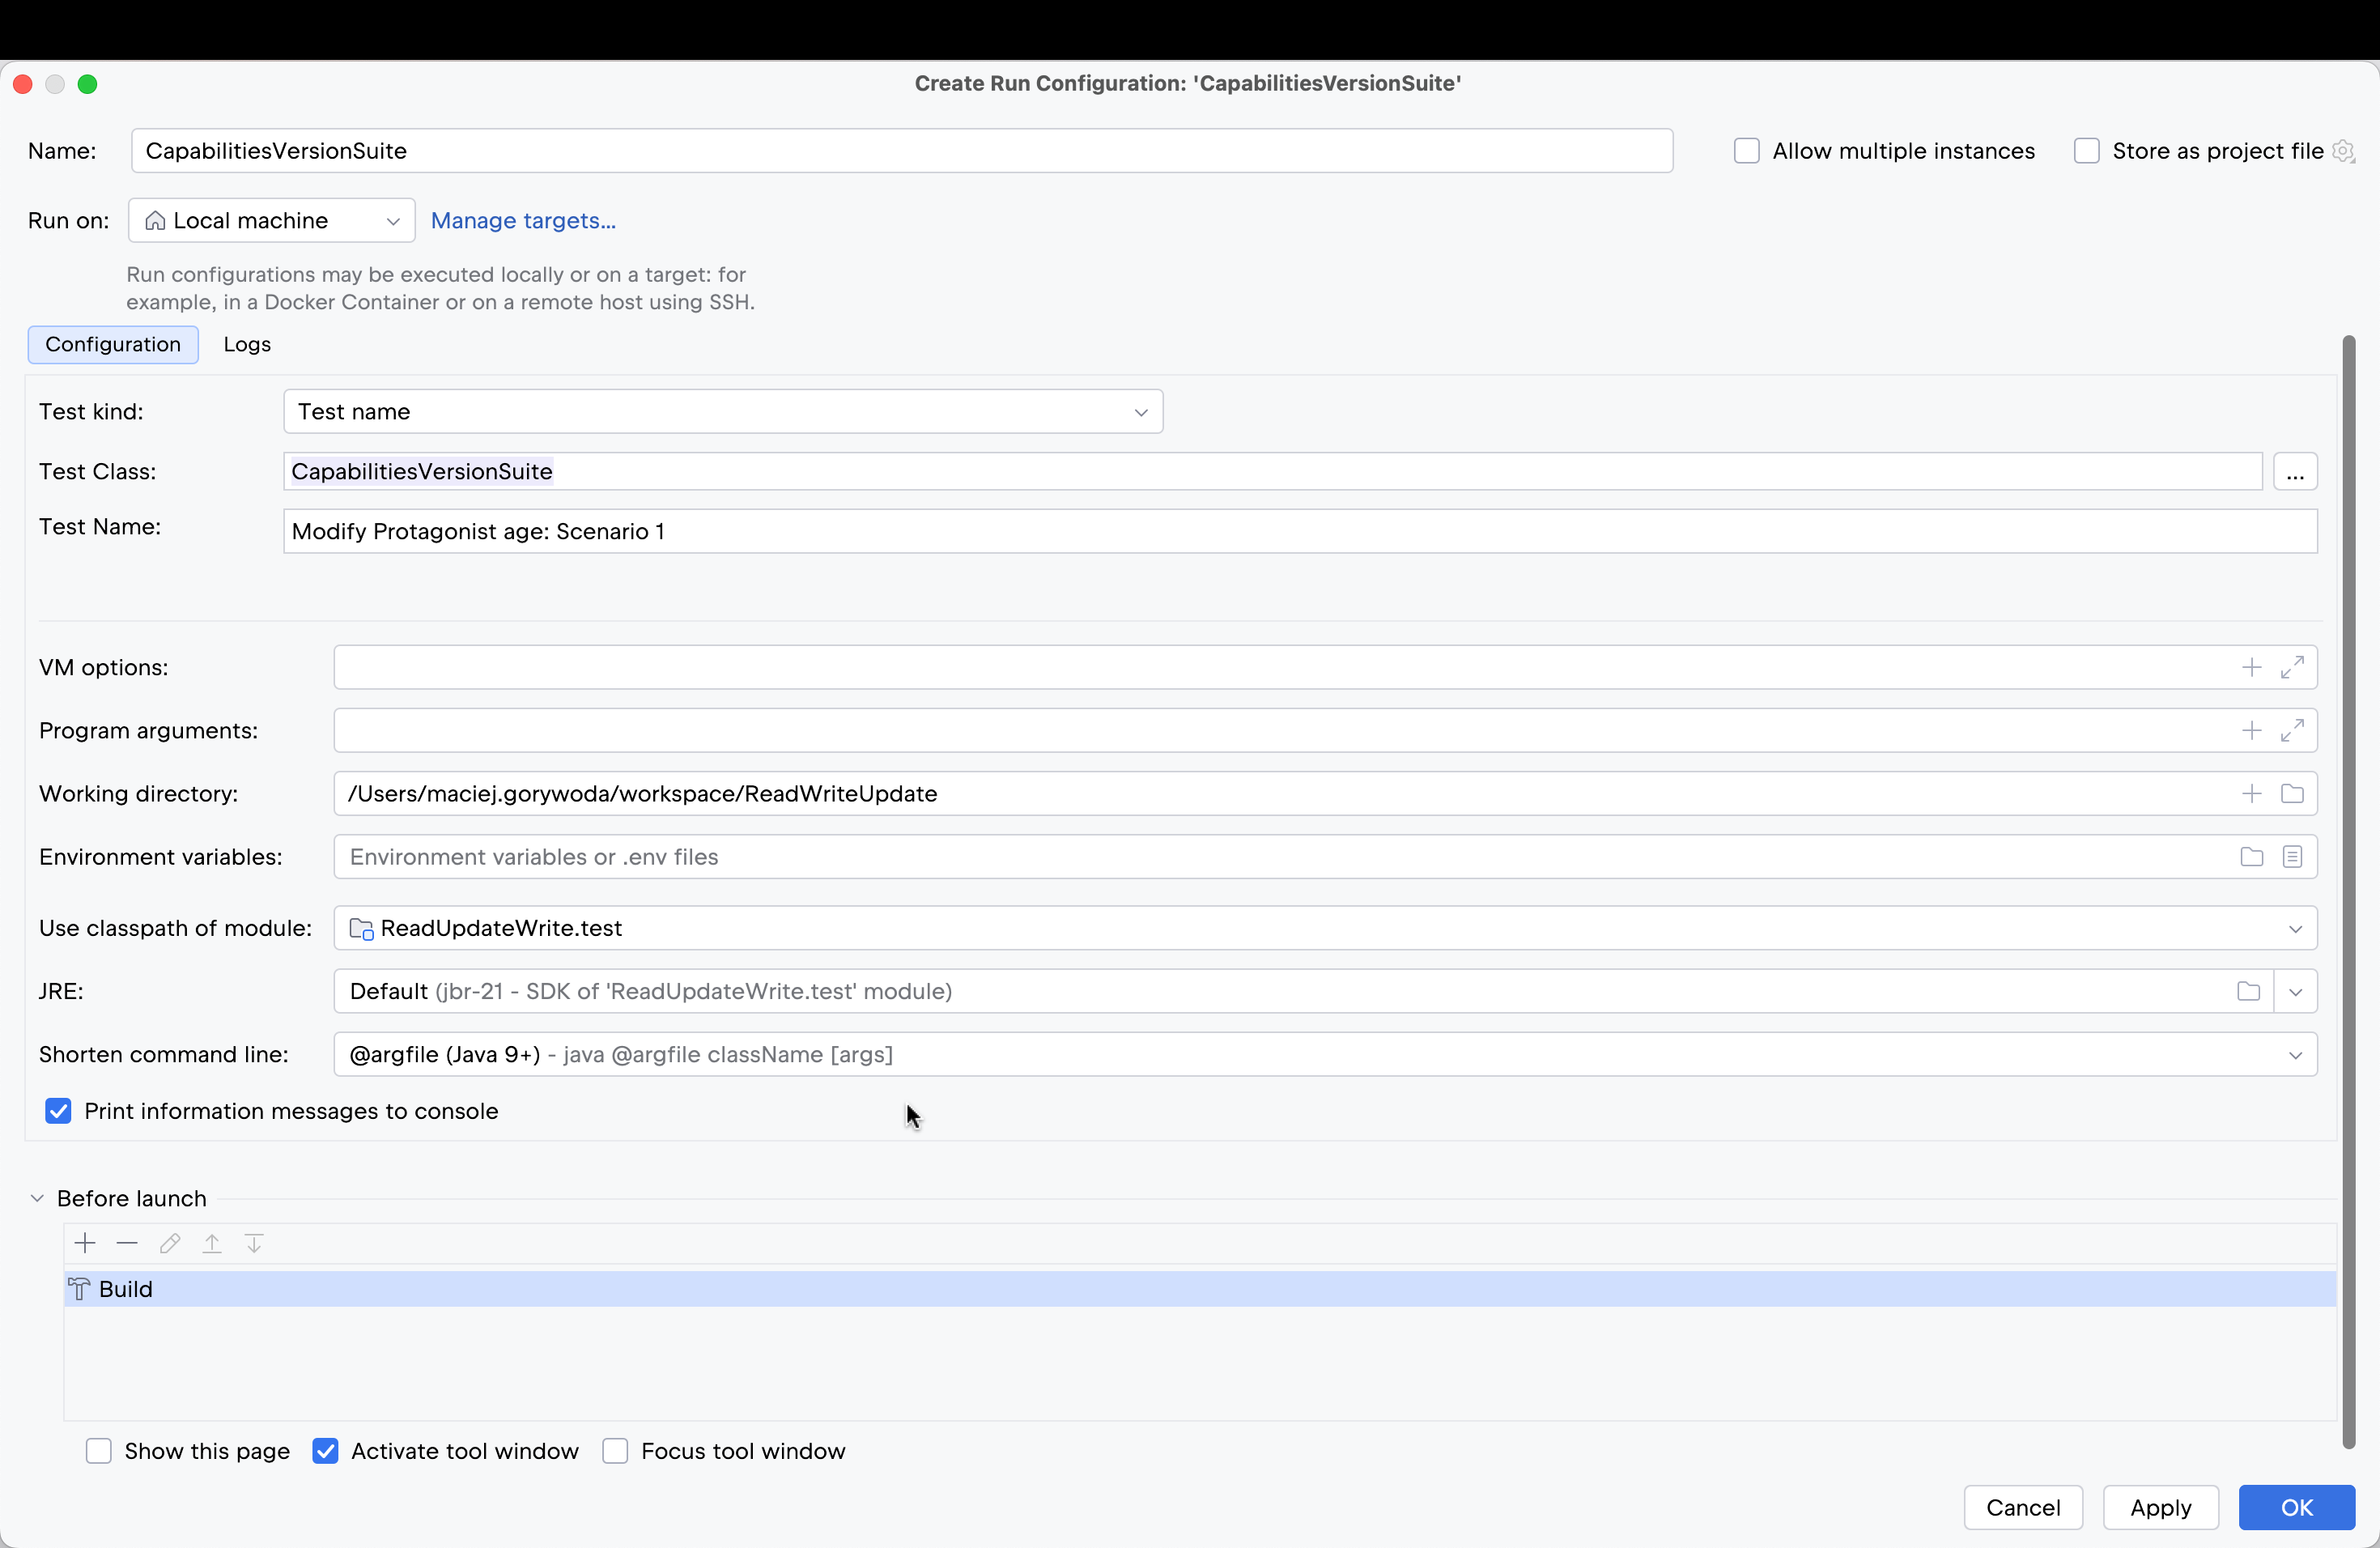Open Use classpath of module dropdown
The image size is (2380, 1548).
pos(1325,929)
